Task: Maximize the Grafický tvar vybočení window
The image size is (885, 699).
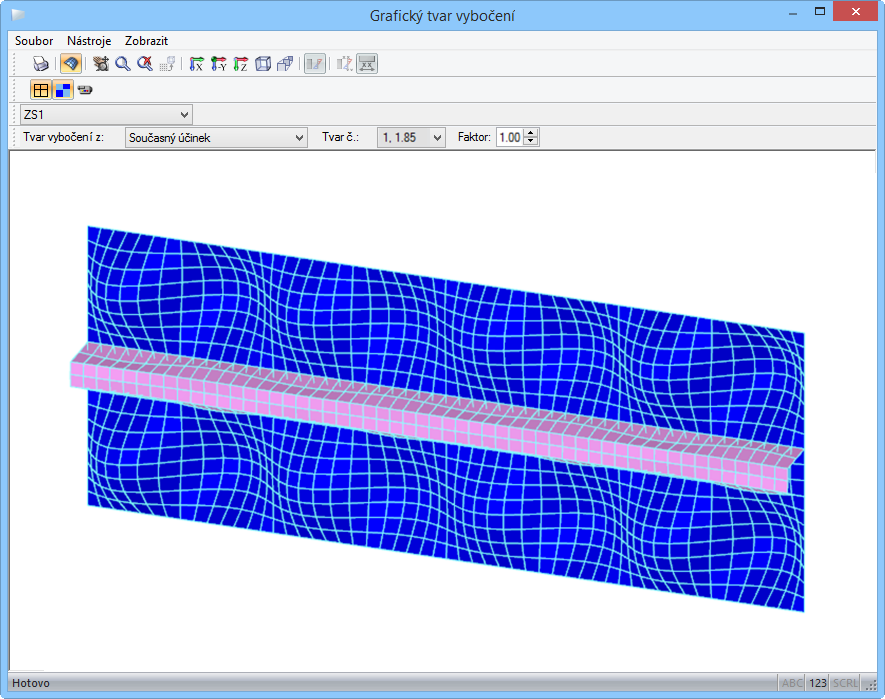Action: pyautogui.click(x=820, y=11)
